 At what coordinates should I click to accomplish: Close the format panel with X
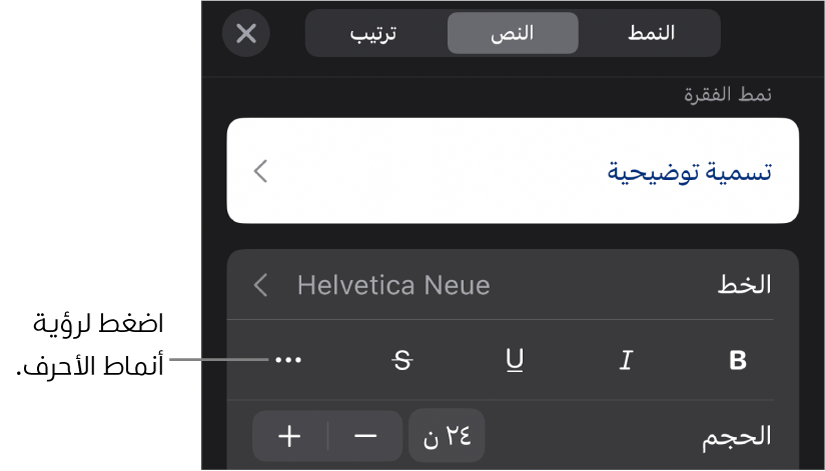[x=246, y=34]
